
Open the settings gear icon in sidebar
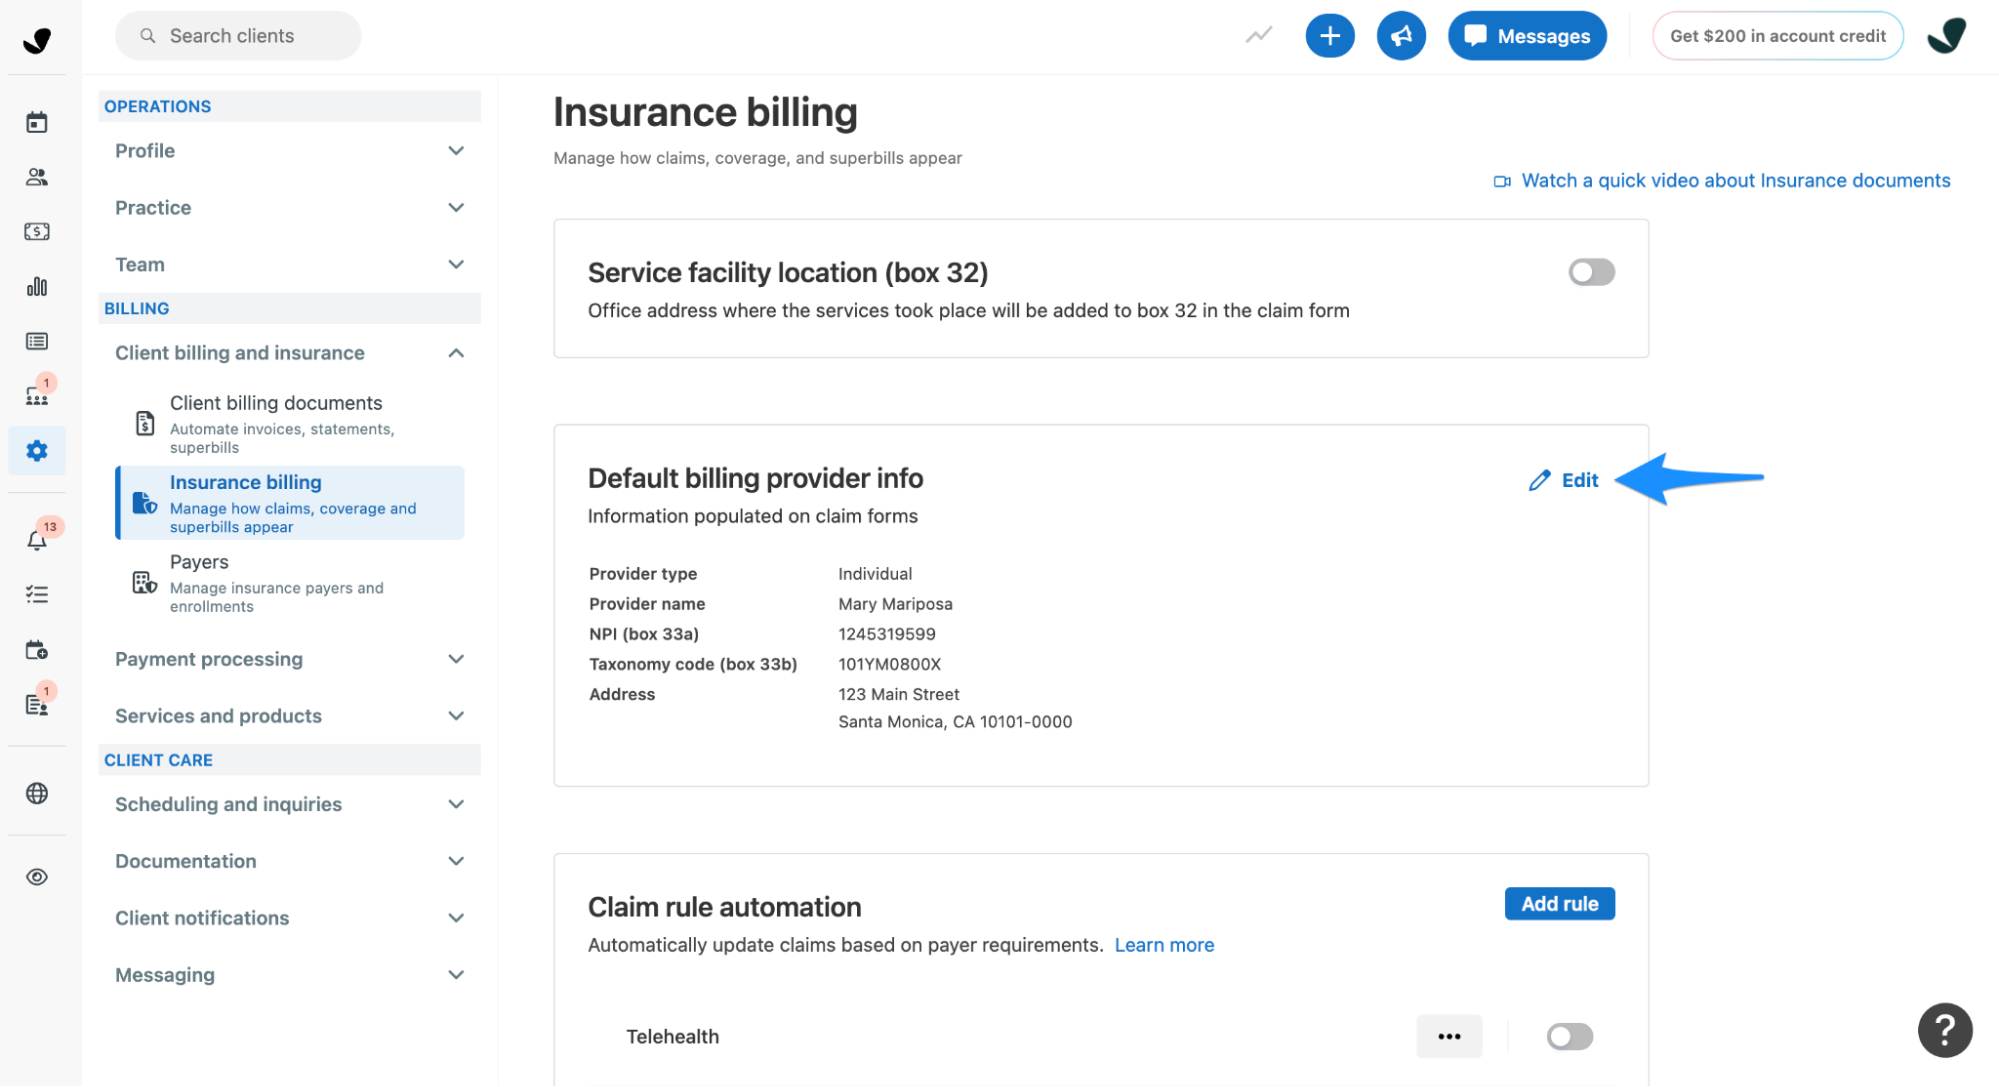(37, 451)
